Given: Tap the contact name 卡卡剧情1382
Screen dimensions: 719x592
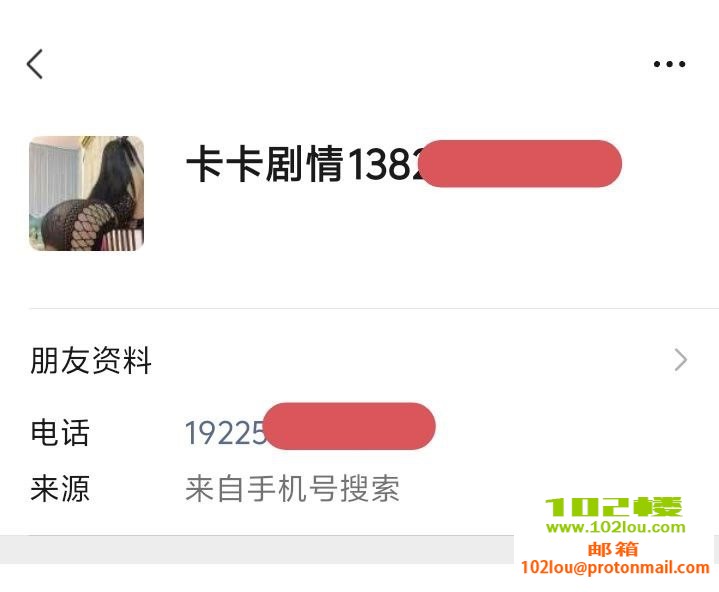Looking at the screenshot, I should 304,163.
